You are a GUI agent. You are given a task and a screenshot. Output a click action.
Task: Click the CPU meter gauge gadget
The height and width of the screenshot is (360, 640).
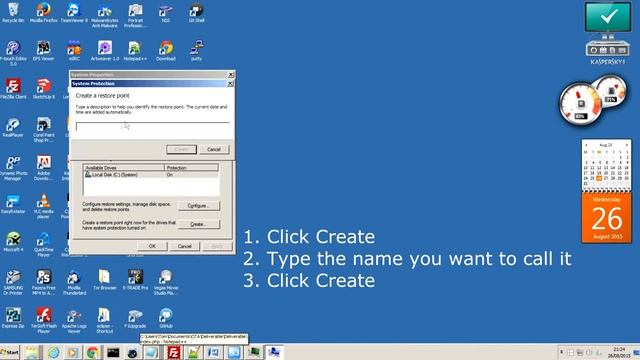coord(580,104)
